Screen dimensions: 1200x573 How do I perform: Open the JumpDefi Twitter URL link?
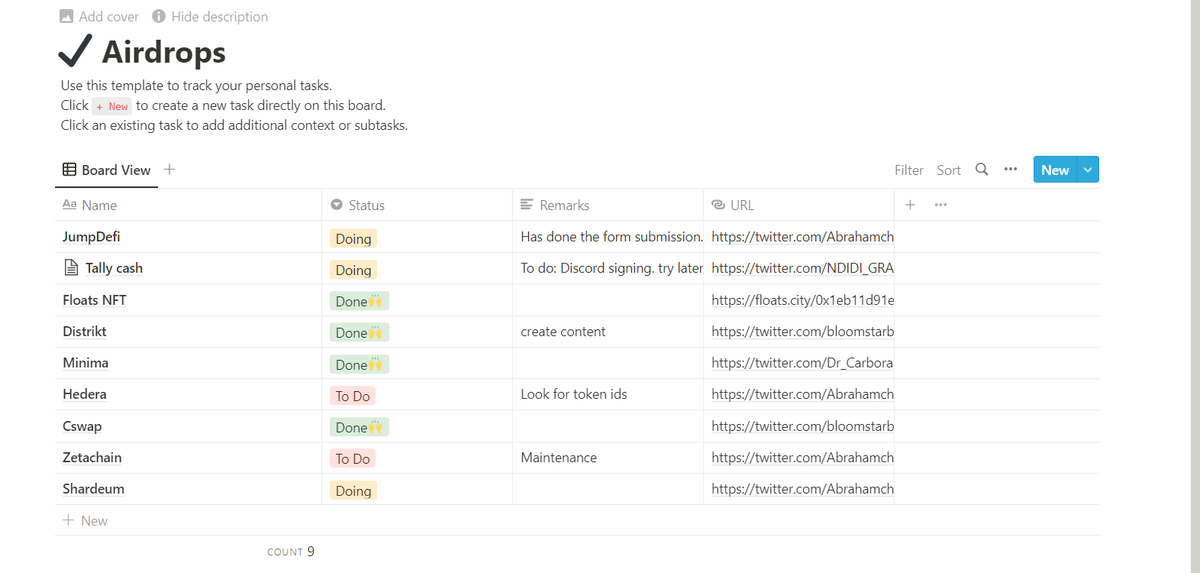click(x=802, y=237)
